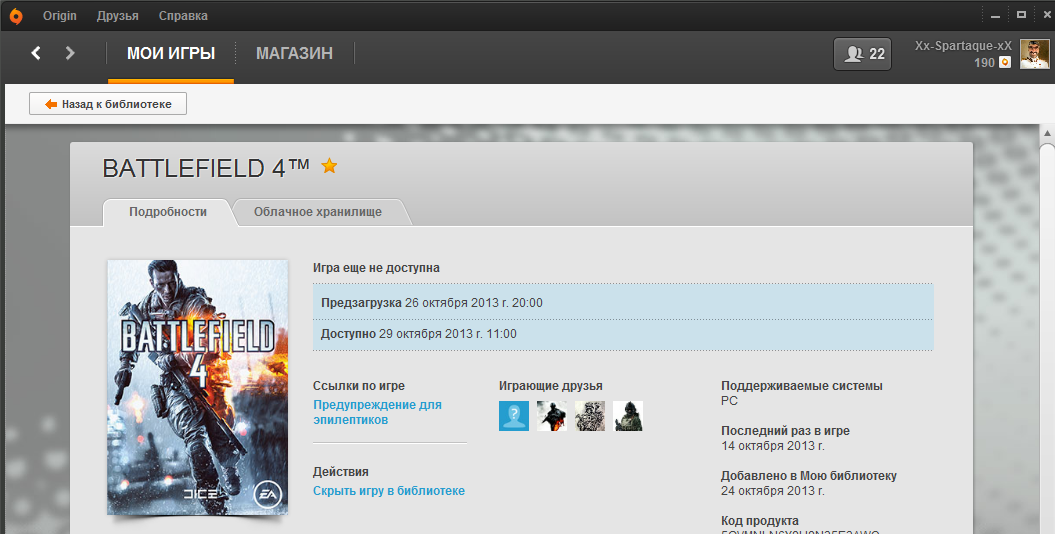This screenshot has width=1055, height=534.
Task: Switch to МАГАЗИН section
Action: coord(294,53)
